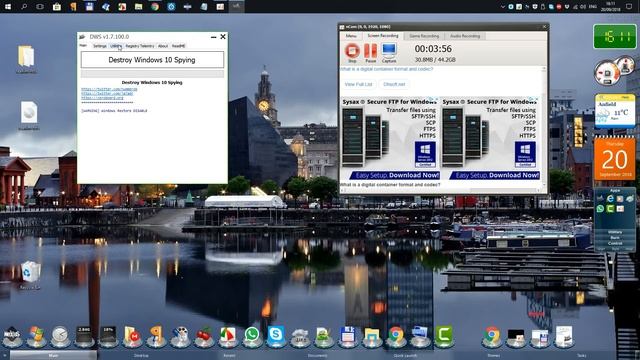Open the ReadME tab in DWS
The width and height of the screenshot is (640, 360).
[178, 46]
